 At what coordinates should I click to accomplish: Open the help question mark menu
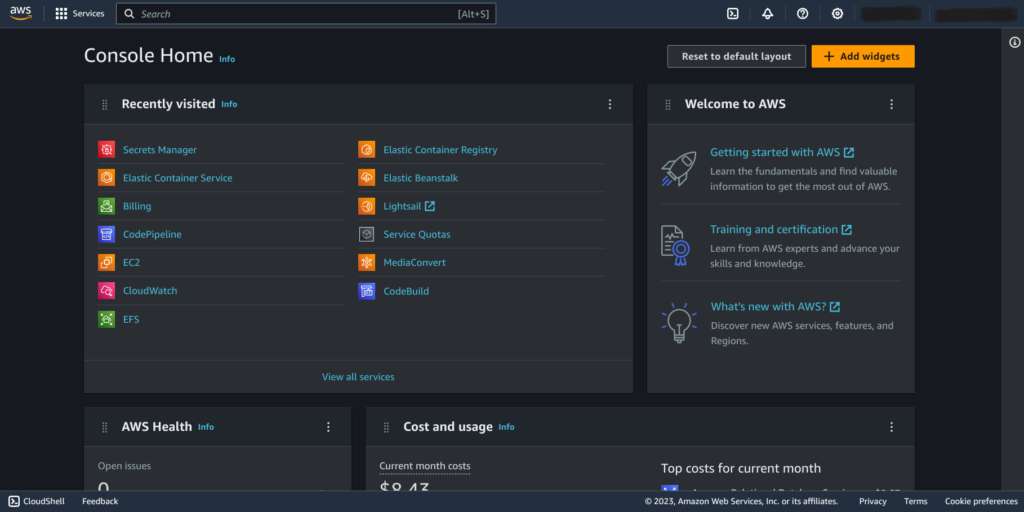[x=803, y=14]
